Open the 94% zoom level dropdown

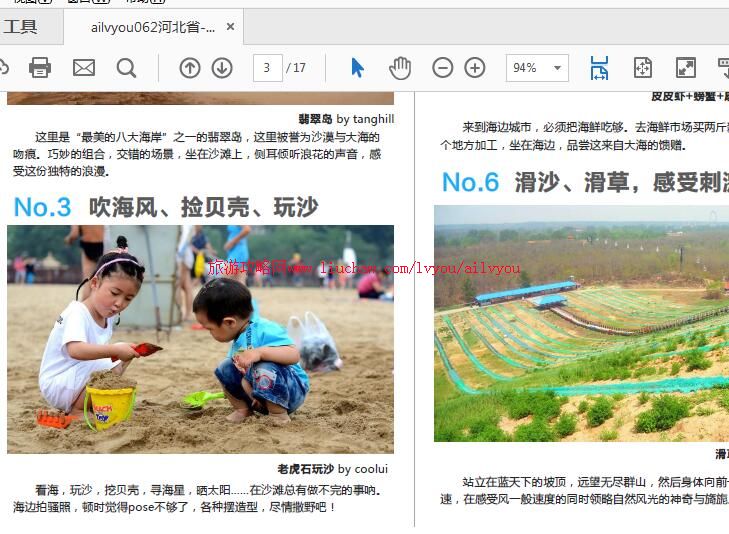(559, 68)
